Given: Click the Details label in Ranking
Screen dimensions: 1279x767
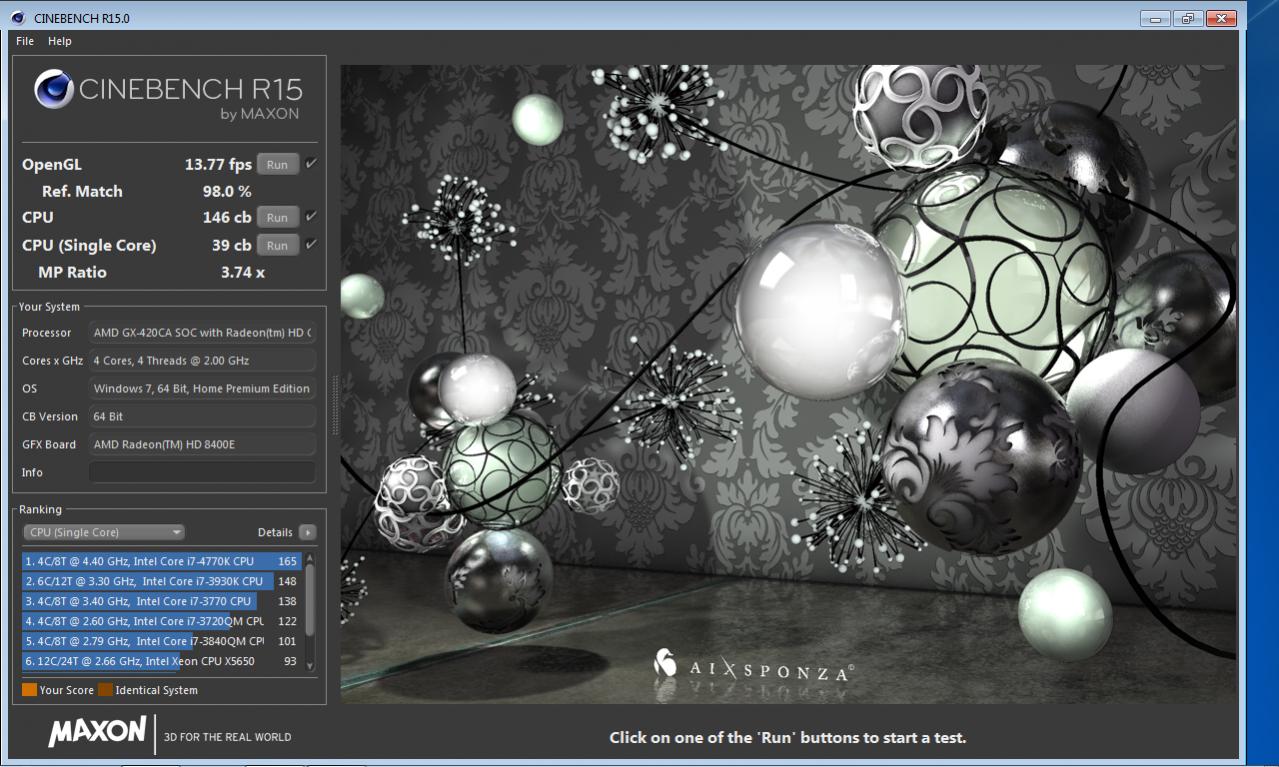Looking at the screenshot, I should coord(275,532).
